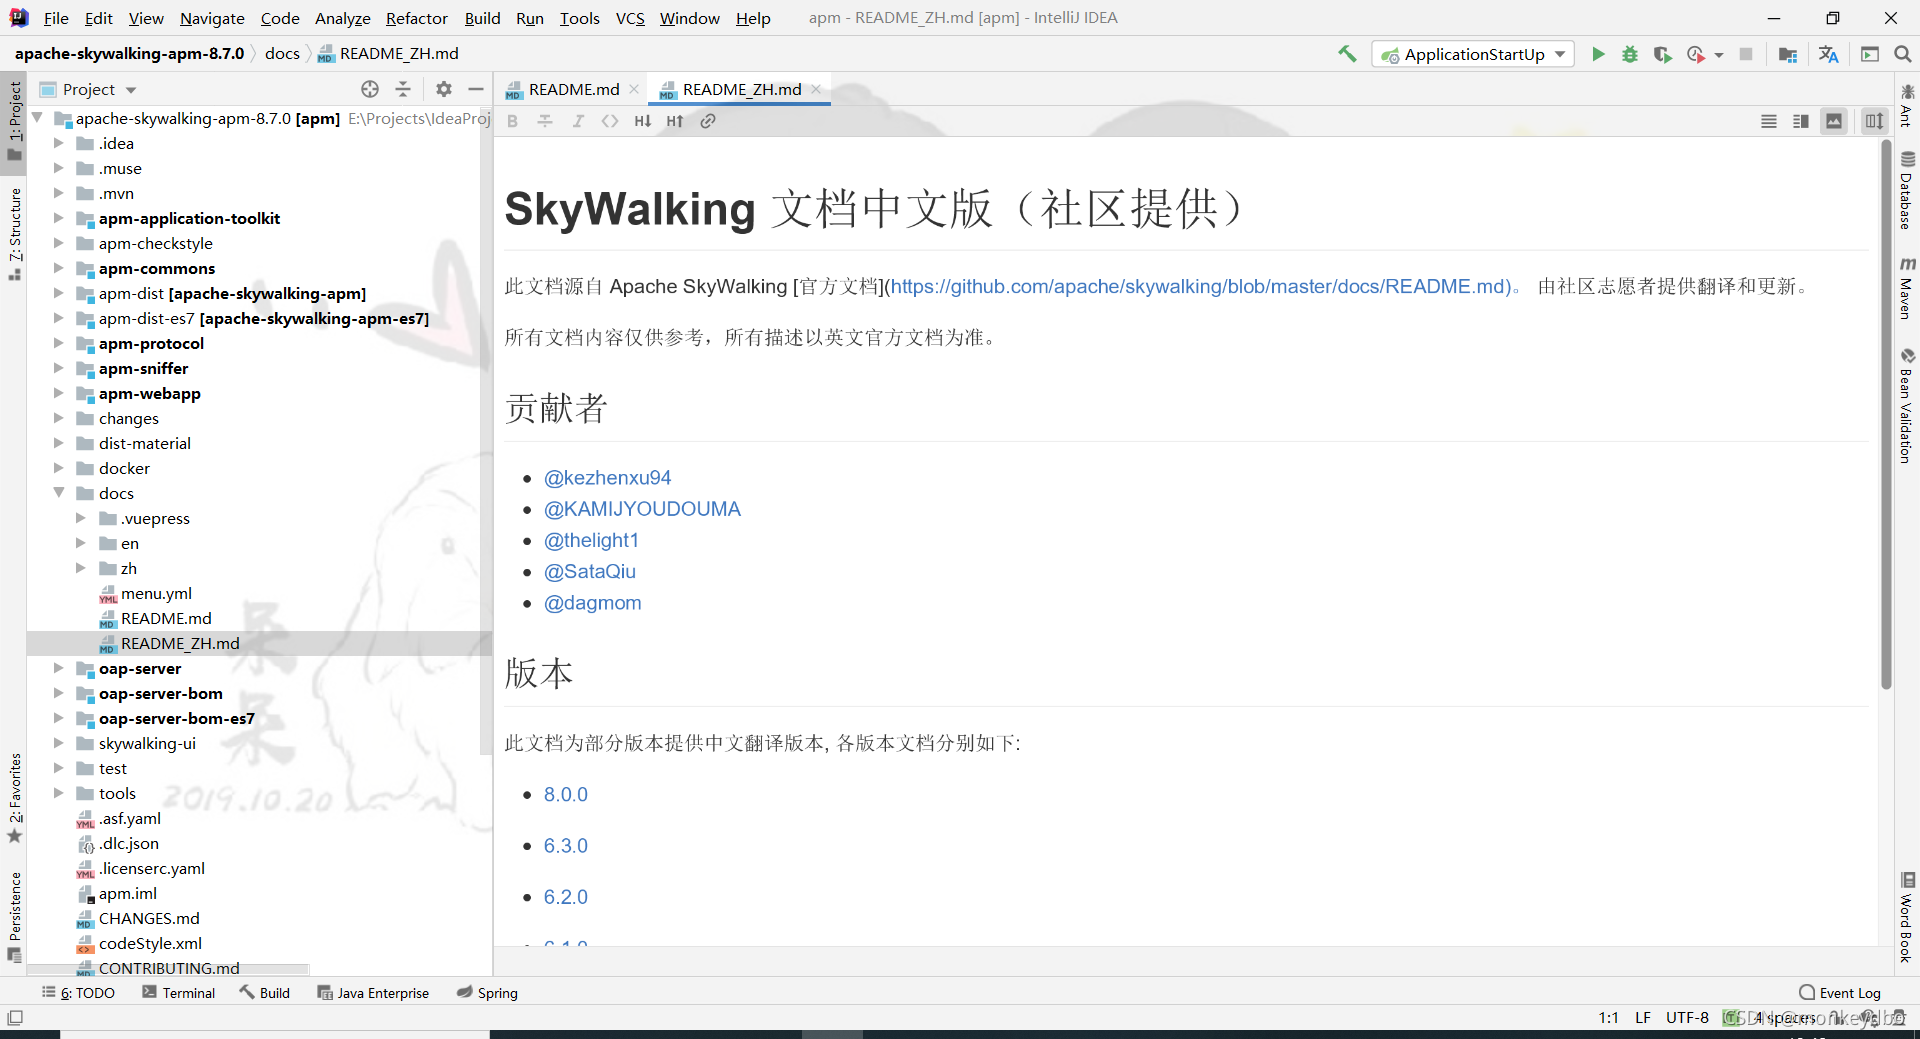Apply italic markdown formatting
The height and width of the screenshot is (1039, 1920).
(x=578, y=121)
